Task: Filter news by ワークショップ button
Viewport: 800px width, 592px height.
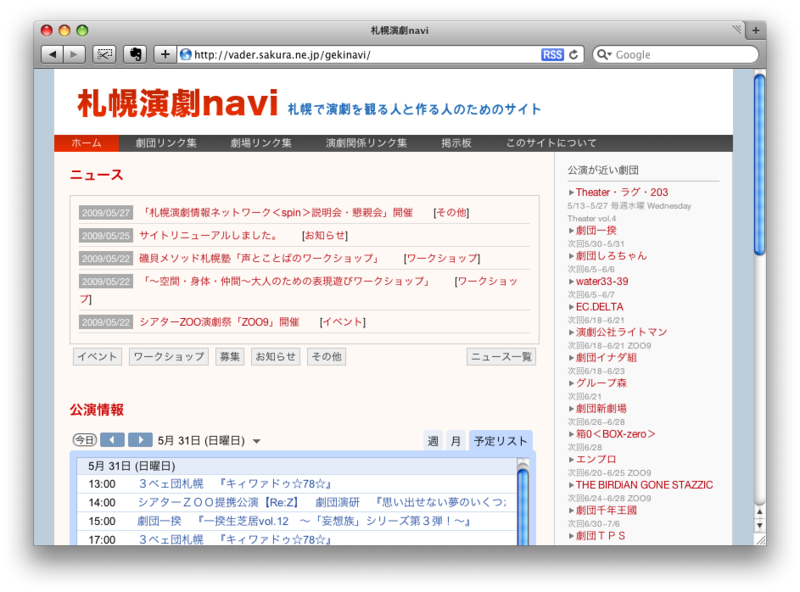Action: pyautogui.click(x=169, y=357)
